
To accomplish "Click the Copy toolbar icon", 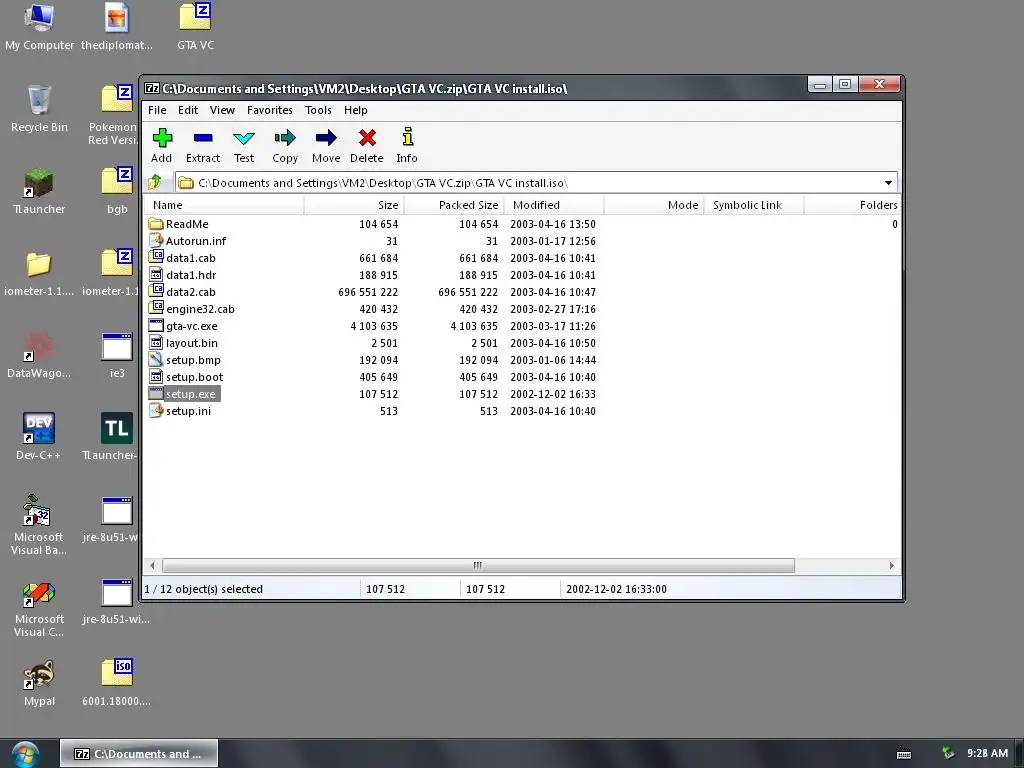I will point(285,138).
